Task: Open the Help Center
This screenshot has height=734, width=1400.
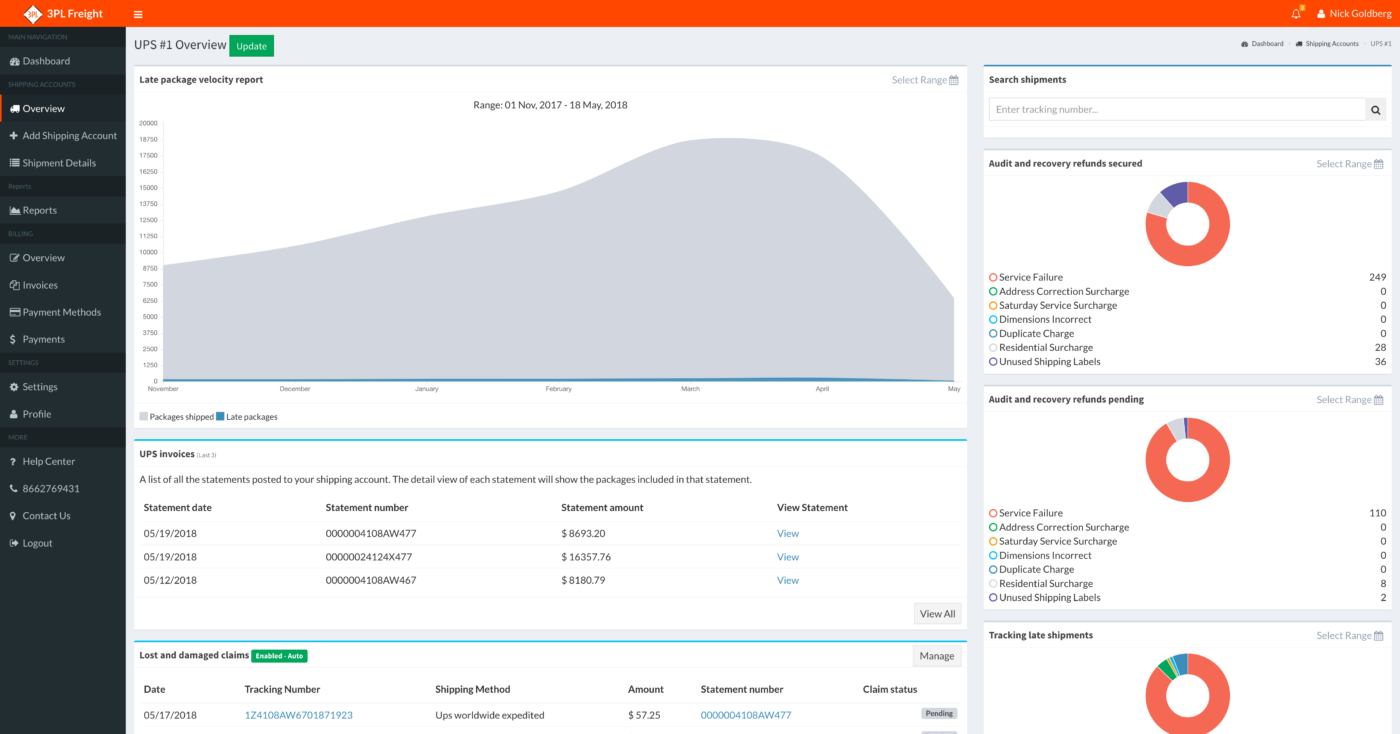Action: 63,462
